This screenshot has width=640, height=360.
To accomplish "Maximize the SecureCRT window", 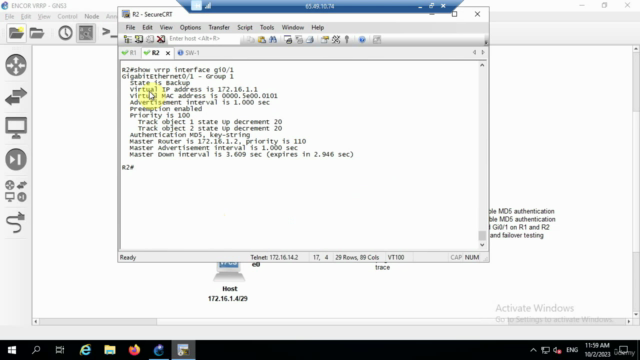I will click(454, 14).
